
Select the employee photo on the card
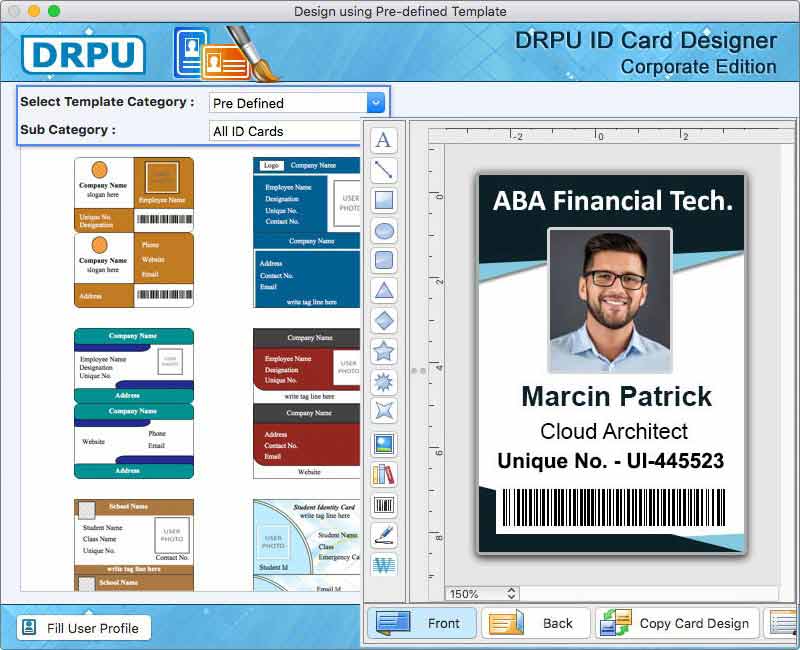coord(610,300)
